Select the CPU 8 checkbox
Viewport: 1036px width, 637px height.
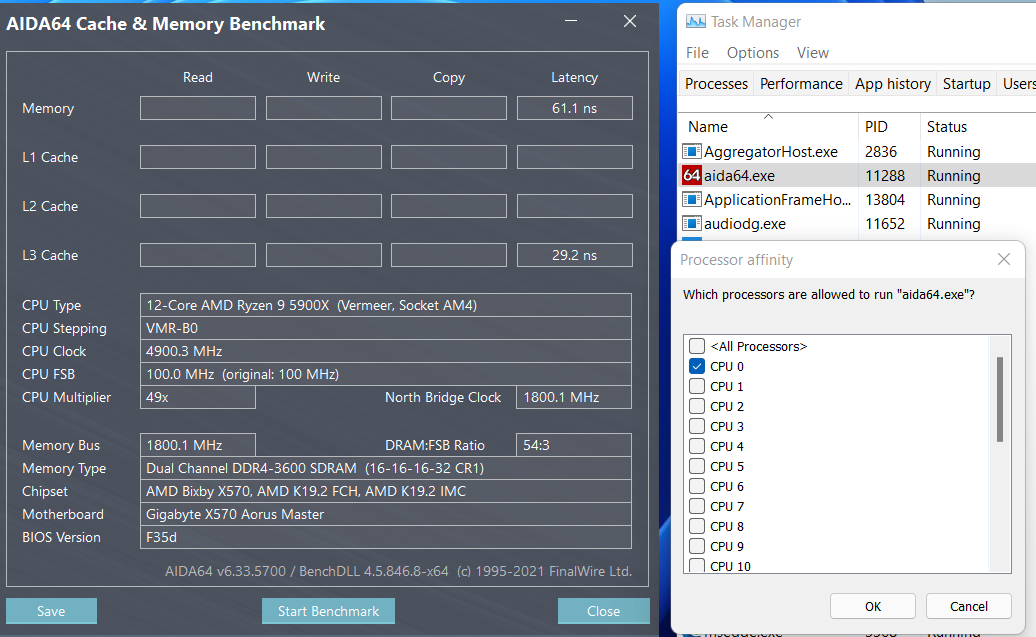(x=696, y=526)
